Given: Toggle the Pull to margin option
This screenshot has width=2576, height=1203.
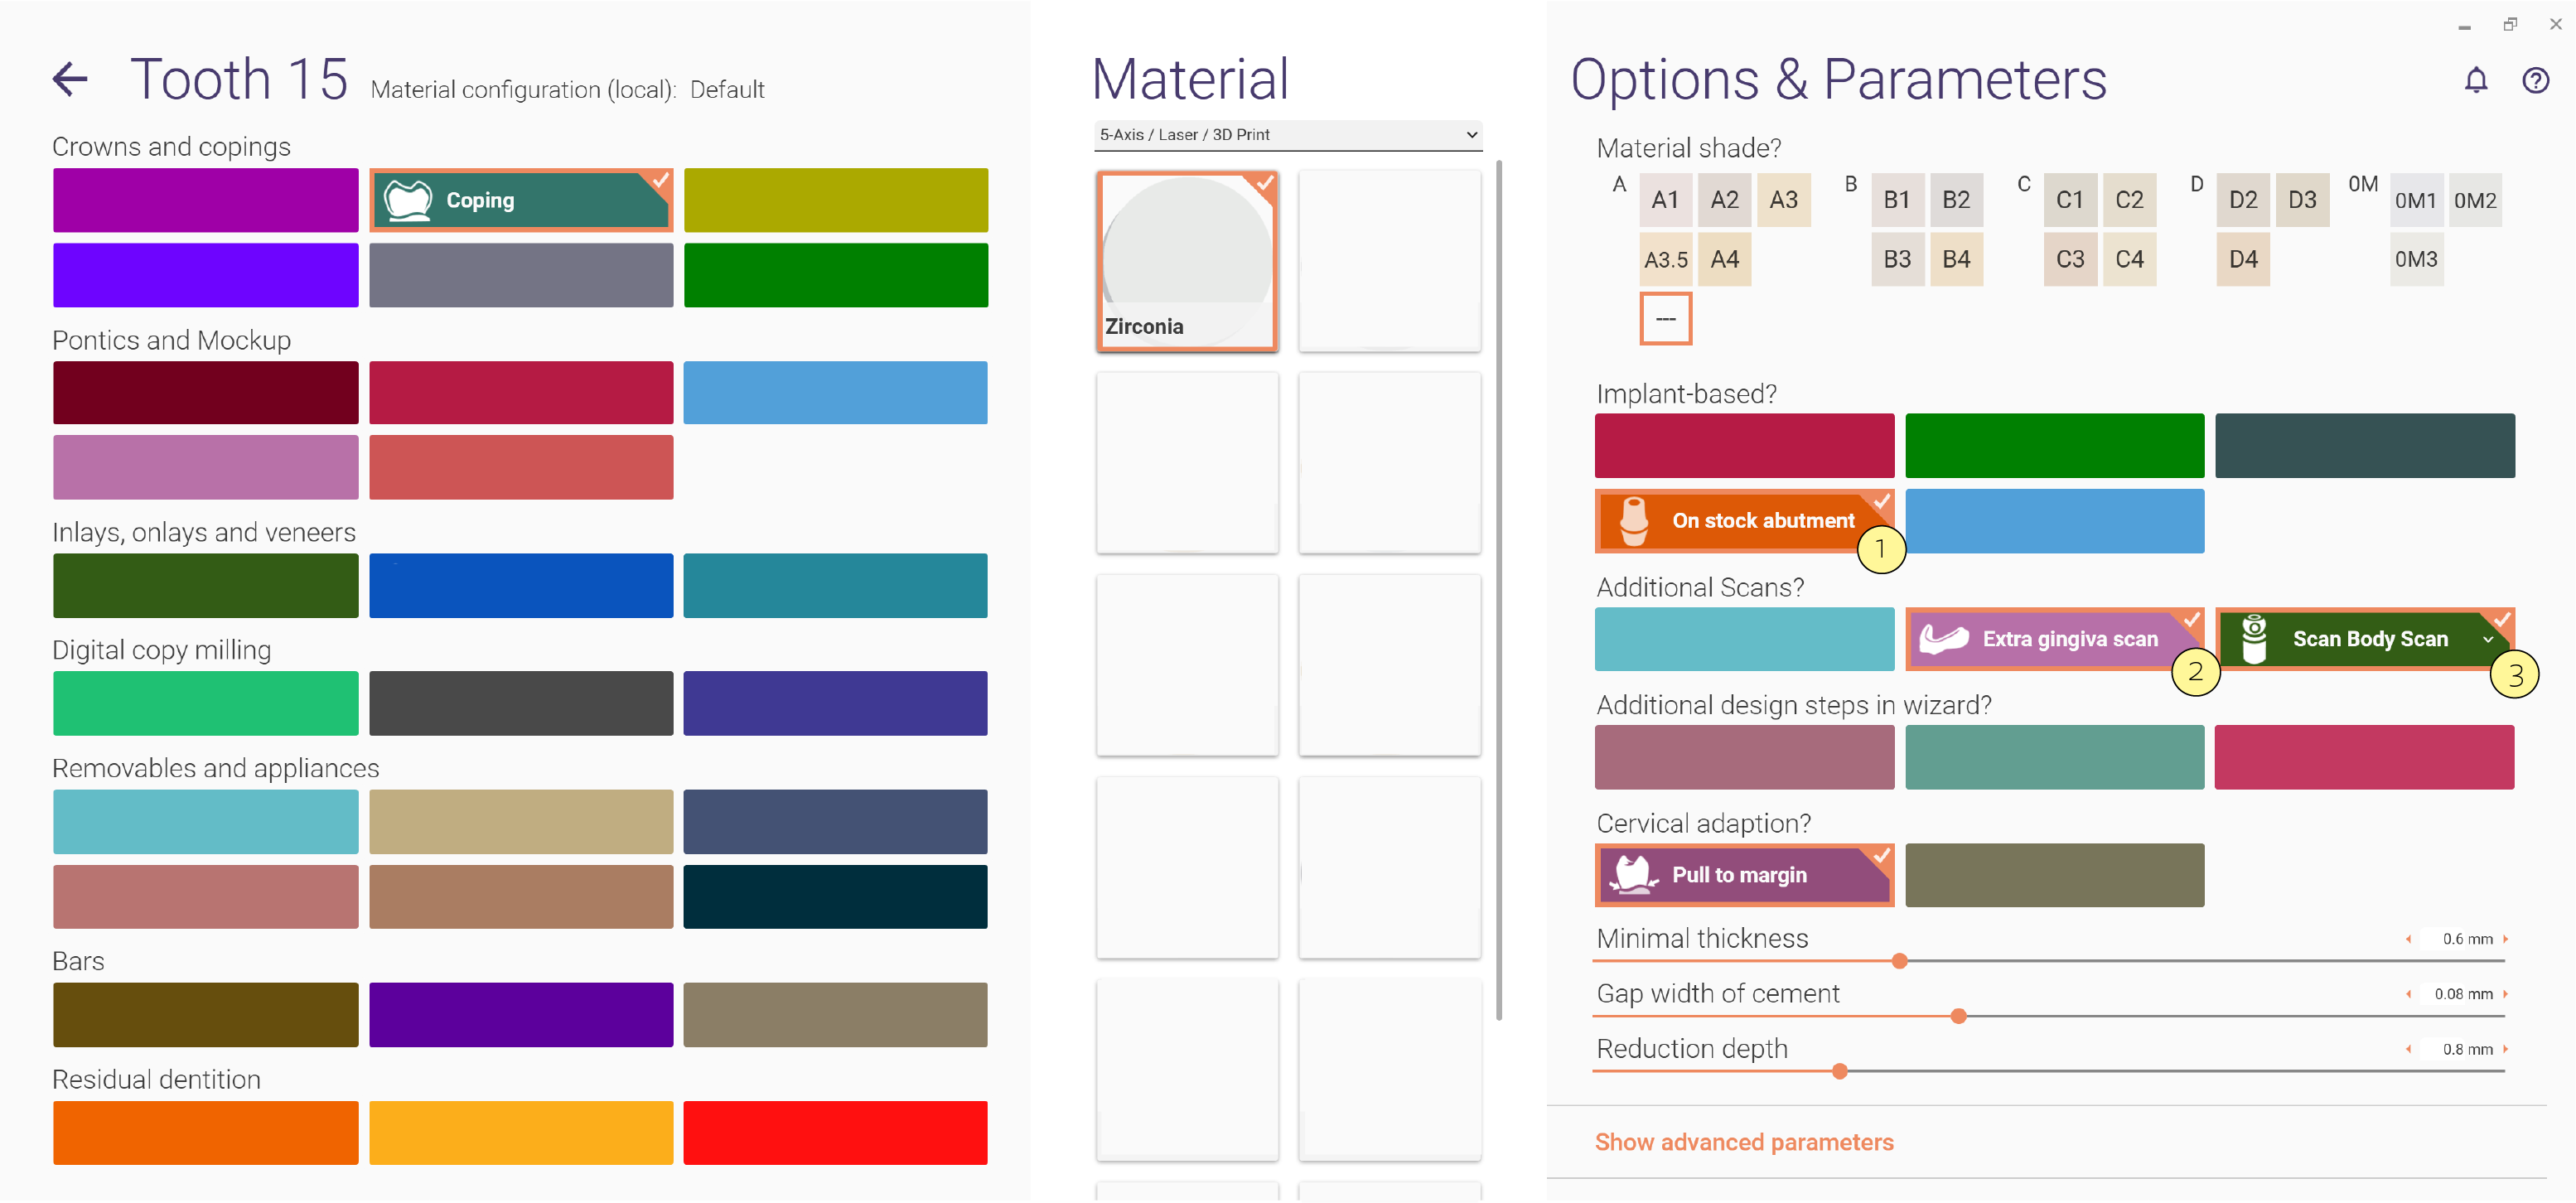Looking at the screenshot, I should point(1744,875).
